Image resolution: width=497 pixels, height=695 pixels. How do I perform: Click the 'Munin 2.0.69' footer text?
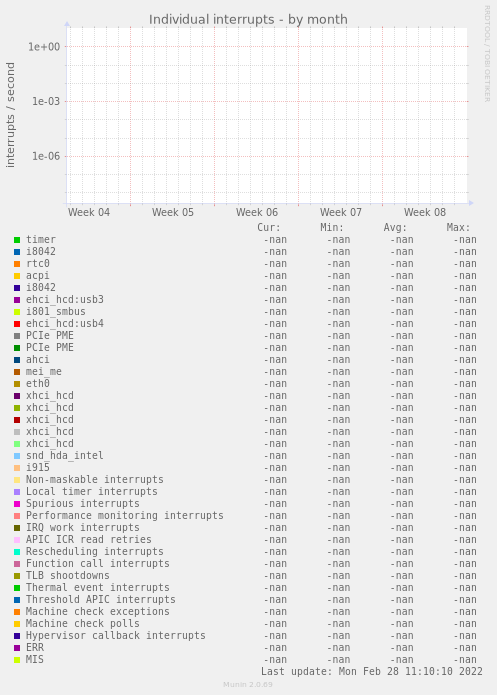pyautogui.click(x=248, y=684)
